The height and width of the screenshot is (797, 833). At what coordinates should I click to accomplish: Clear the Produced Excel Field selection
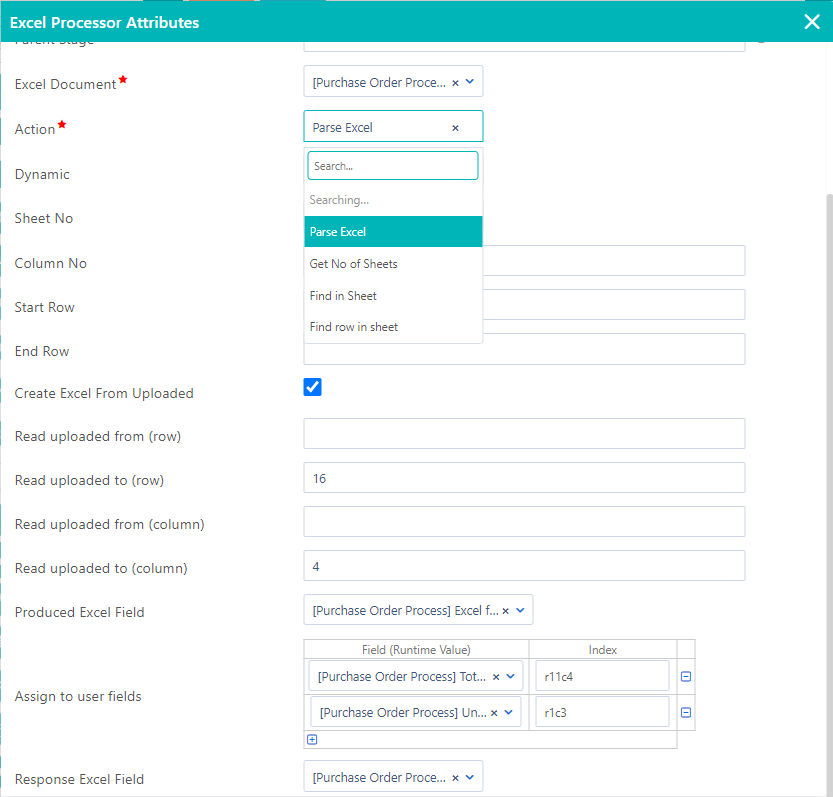(x=506, y=609)
